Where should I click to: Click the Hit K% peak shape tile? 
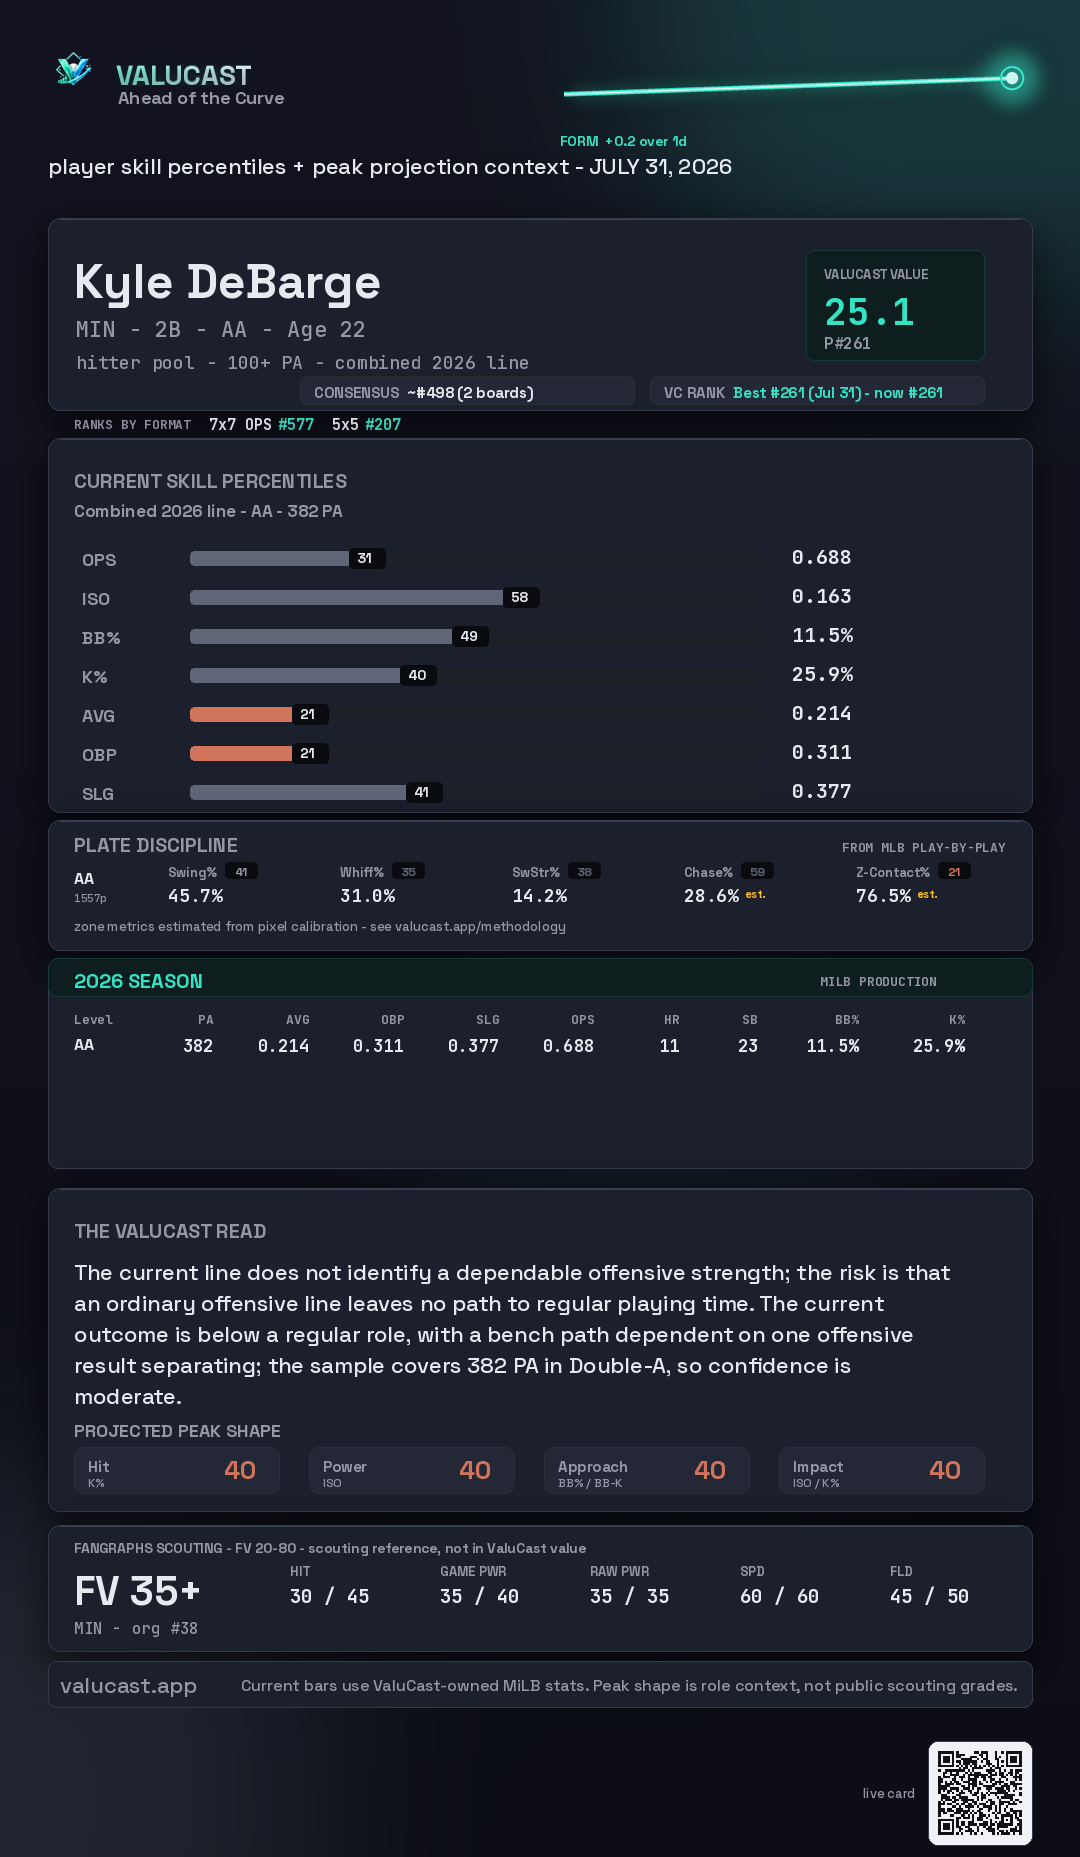coord(177,1471)
